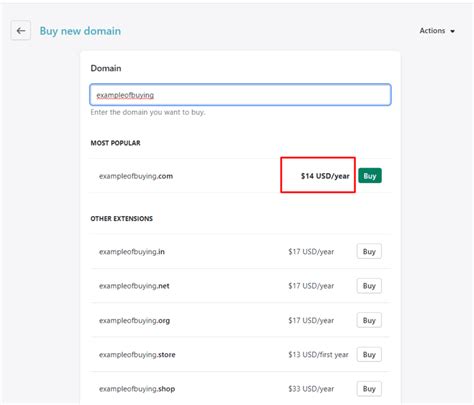Click the Buy new domain heading
The height and width of the screenshot is (405, 474).
80,31
